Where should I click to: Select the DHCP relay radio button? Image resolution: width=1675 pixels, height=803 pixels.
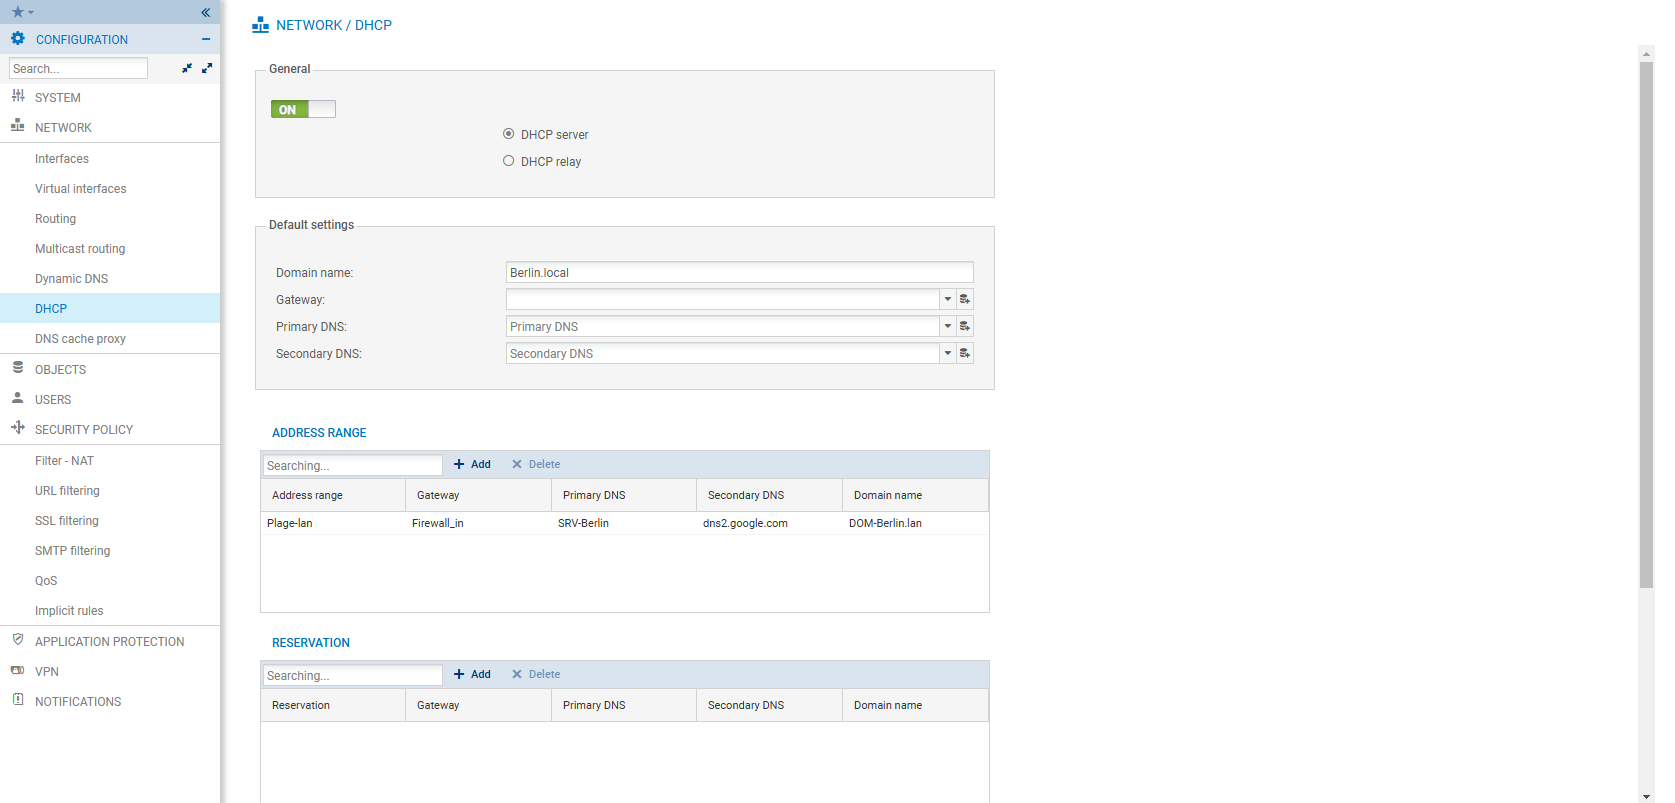tap(509, 161)
